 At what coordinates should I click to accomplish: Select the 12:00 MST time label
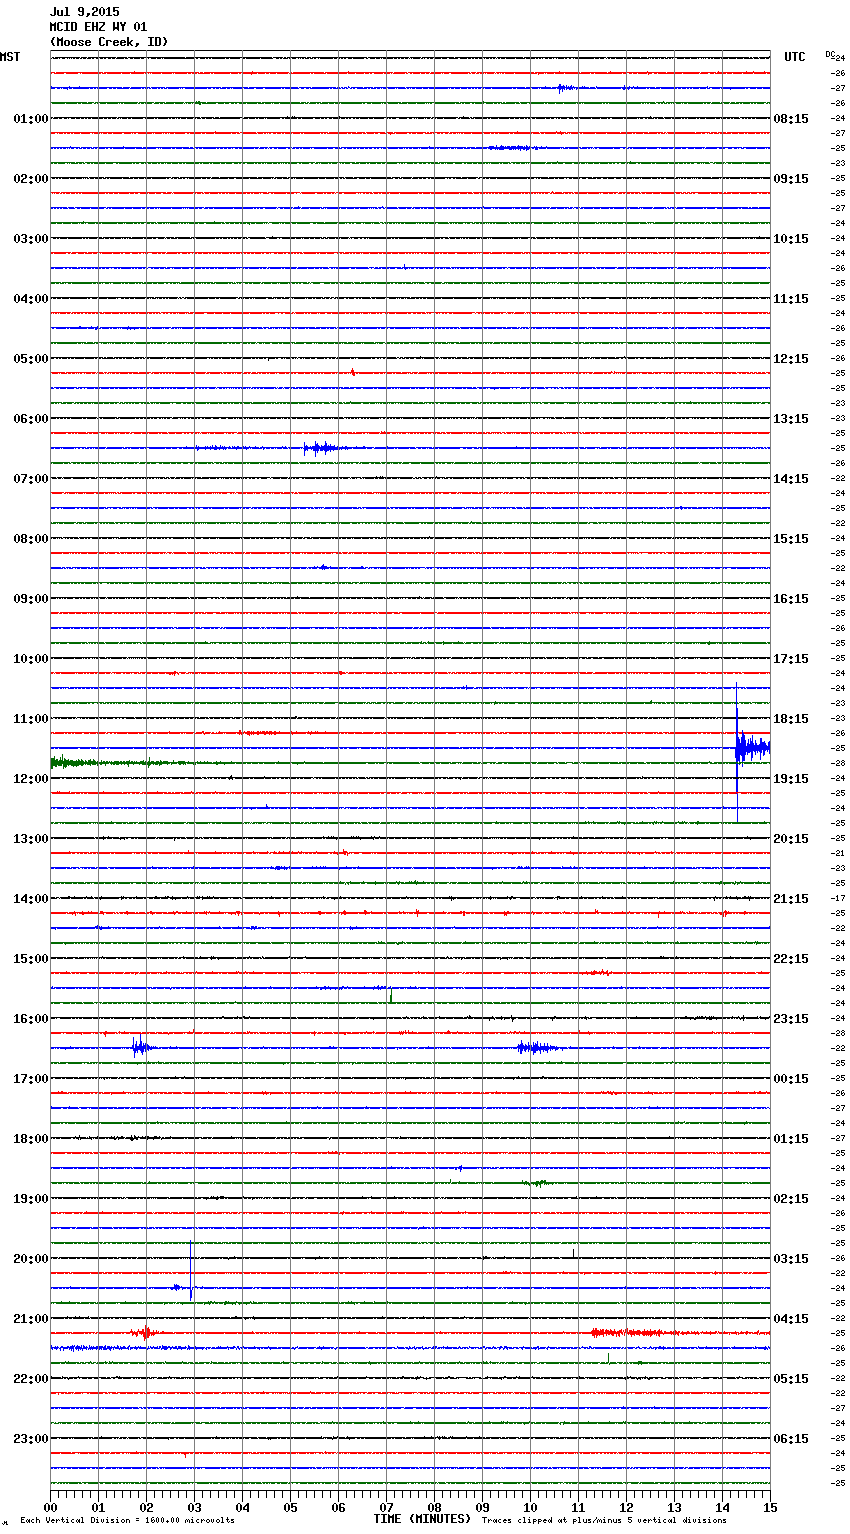coord(31,779)
